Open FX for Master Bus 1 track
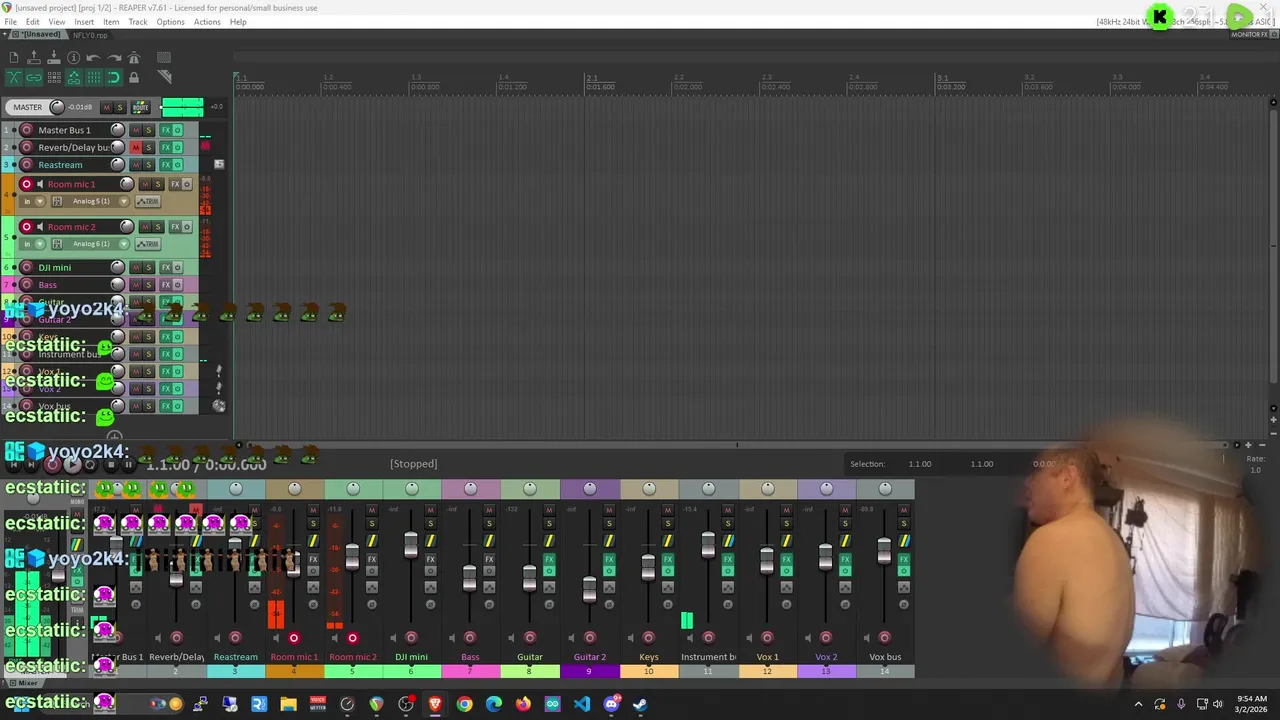This screenshot has width=1280, height=720. point(166,130)
